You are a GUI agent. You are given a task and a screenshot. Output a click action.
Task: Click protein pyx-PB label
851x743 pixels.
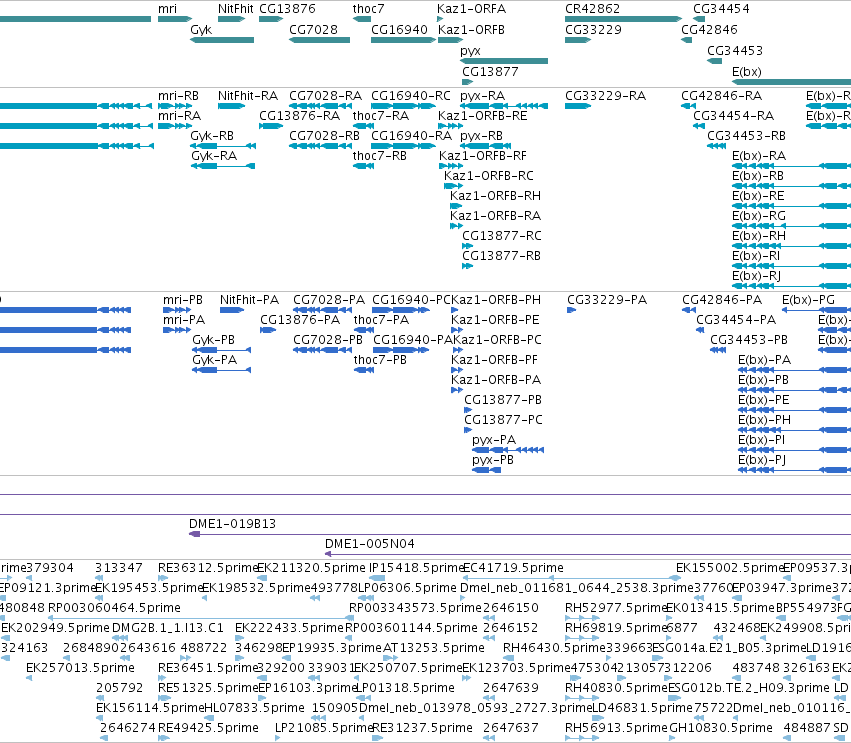pyautogui.click(x=493, y=460)
